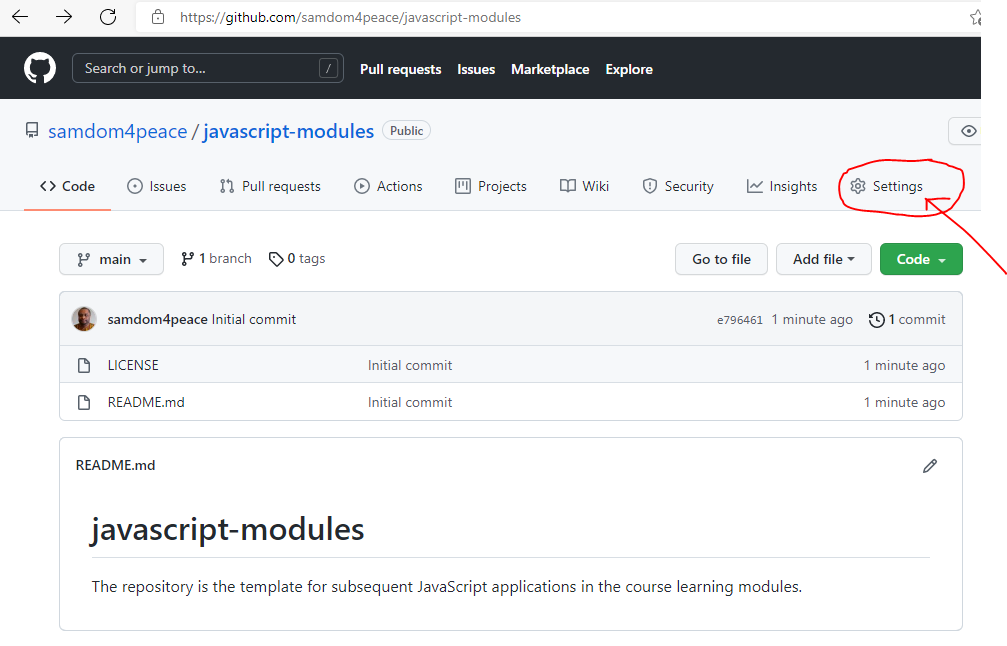Open the Wiki tab
This screenshot has height=646, width=1007.
click(584, 186)
